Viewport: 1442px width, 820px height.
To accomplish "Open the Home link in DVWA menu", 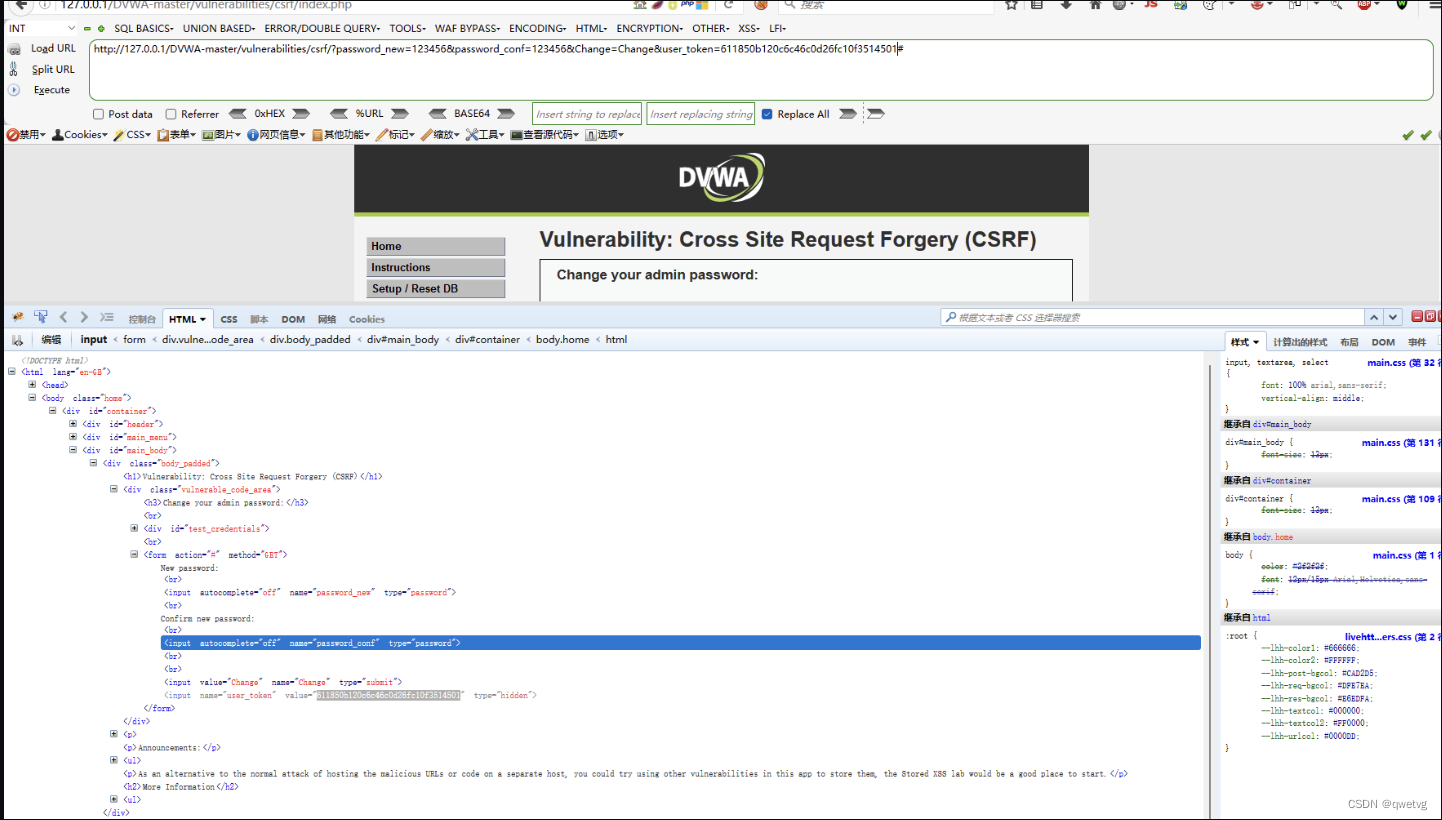I will click(436, 246).
